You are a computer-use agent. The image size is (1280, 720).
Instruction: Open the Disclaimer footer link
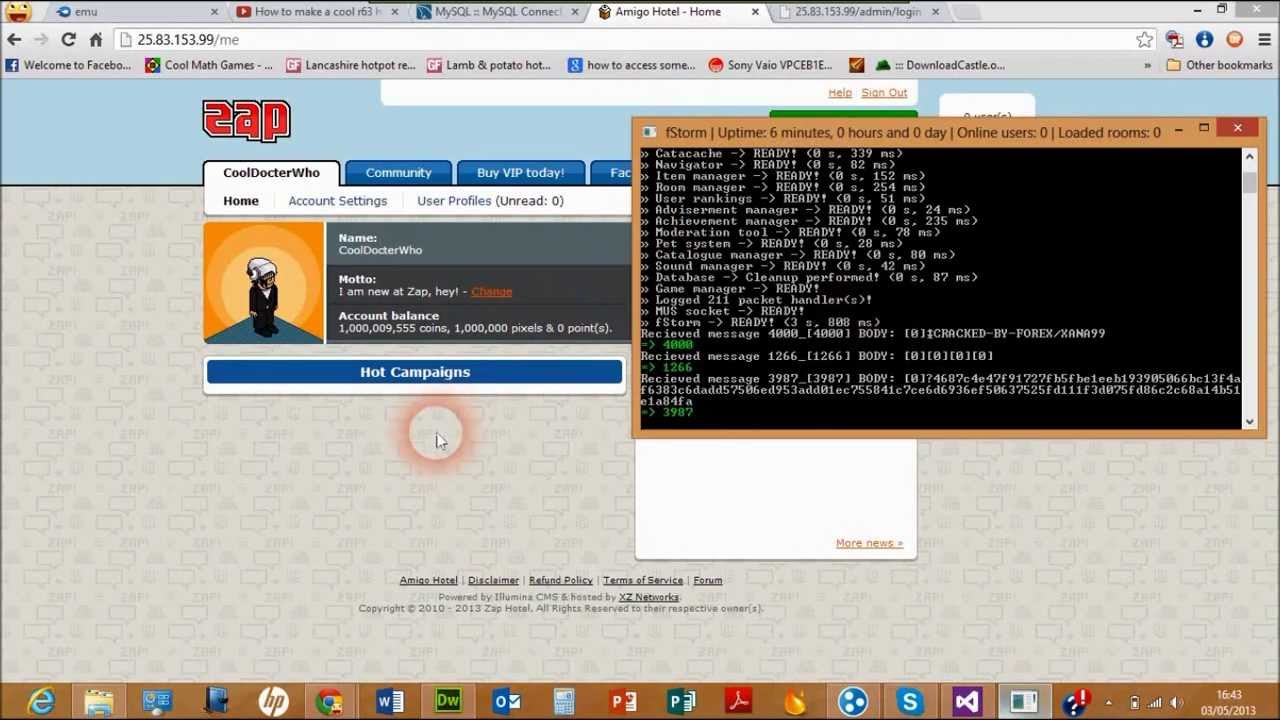point(493,580)
